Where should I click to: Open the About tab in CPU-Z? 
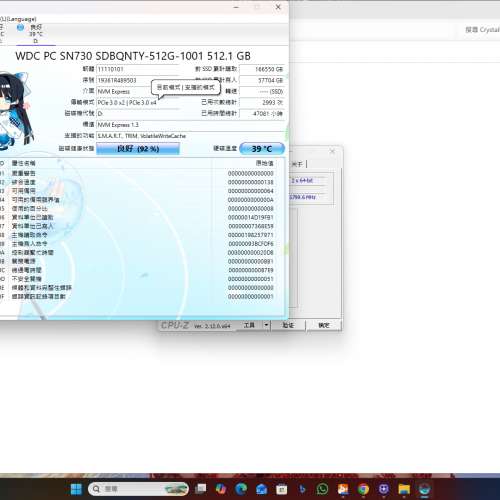tap(297, 164)
